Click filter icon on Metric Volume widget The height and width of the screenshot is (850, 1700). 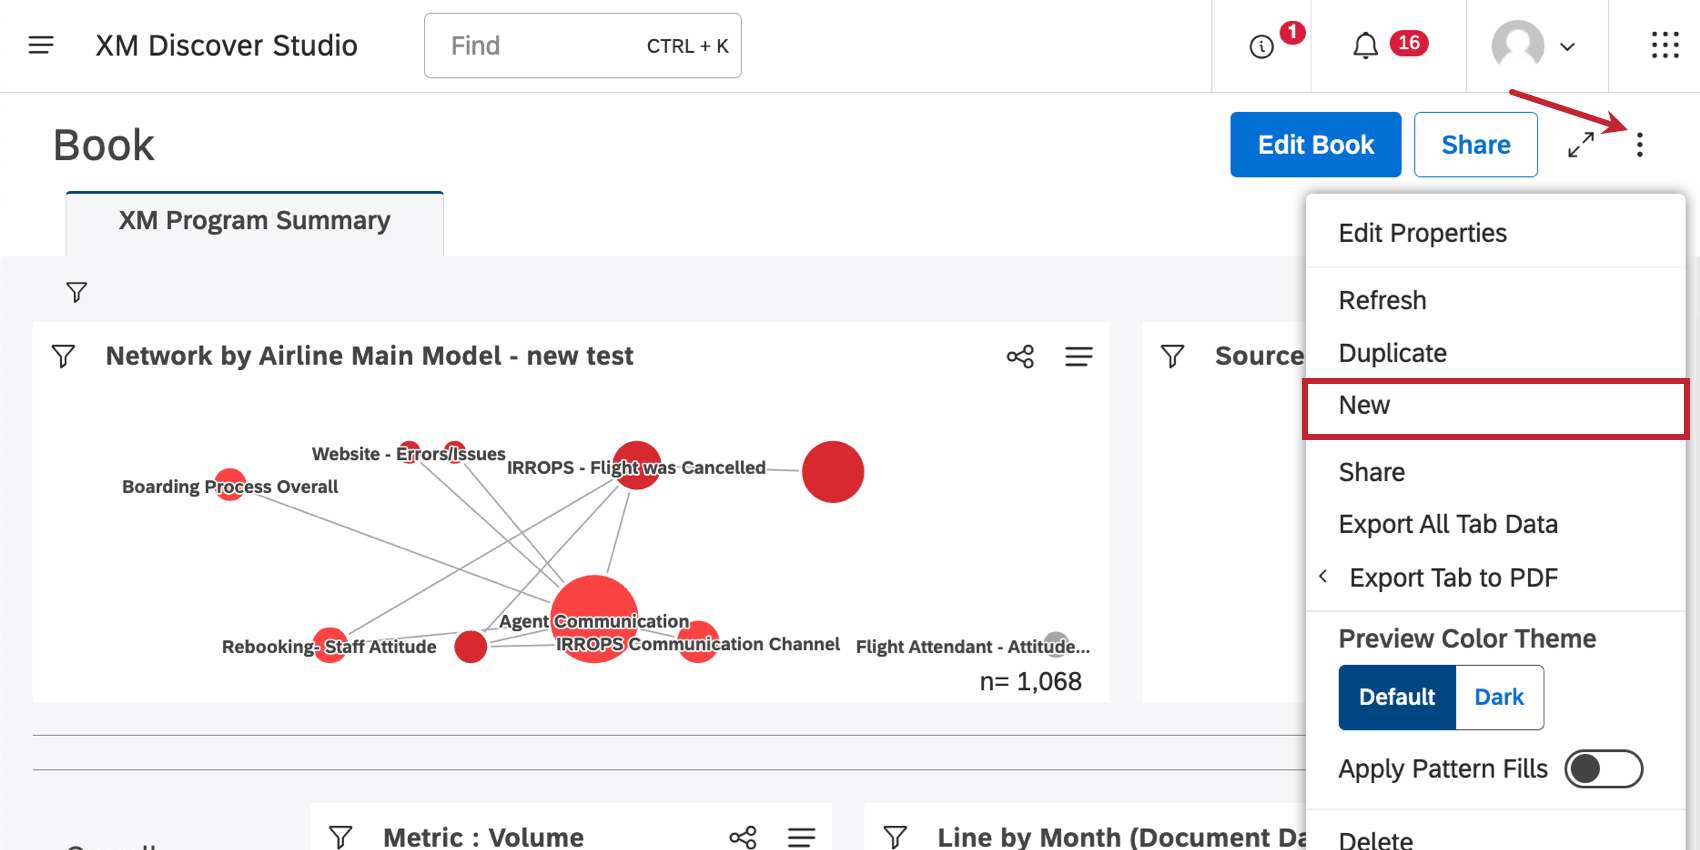pos(341,837)
